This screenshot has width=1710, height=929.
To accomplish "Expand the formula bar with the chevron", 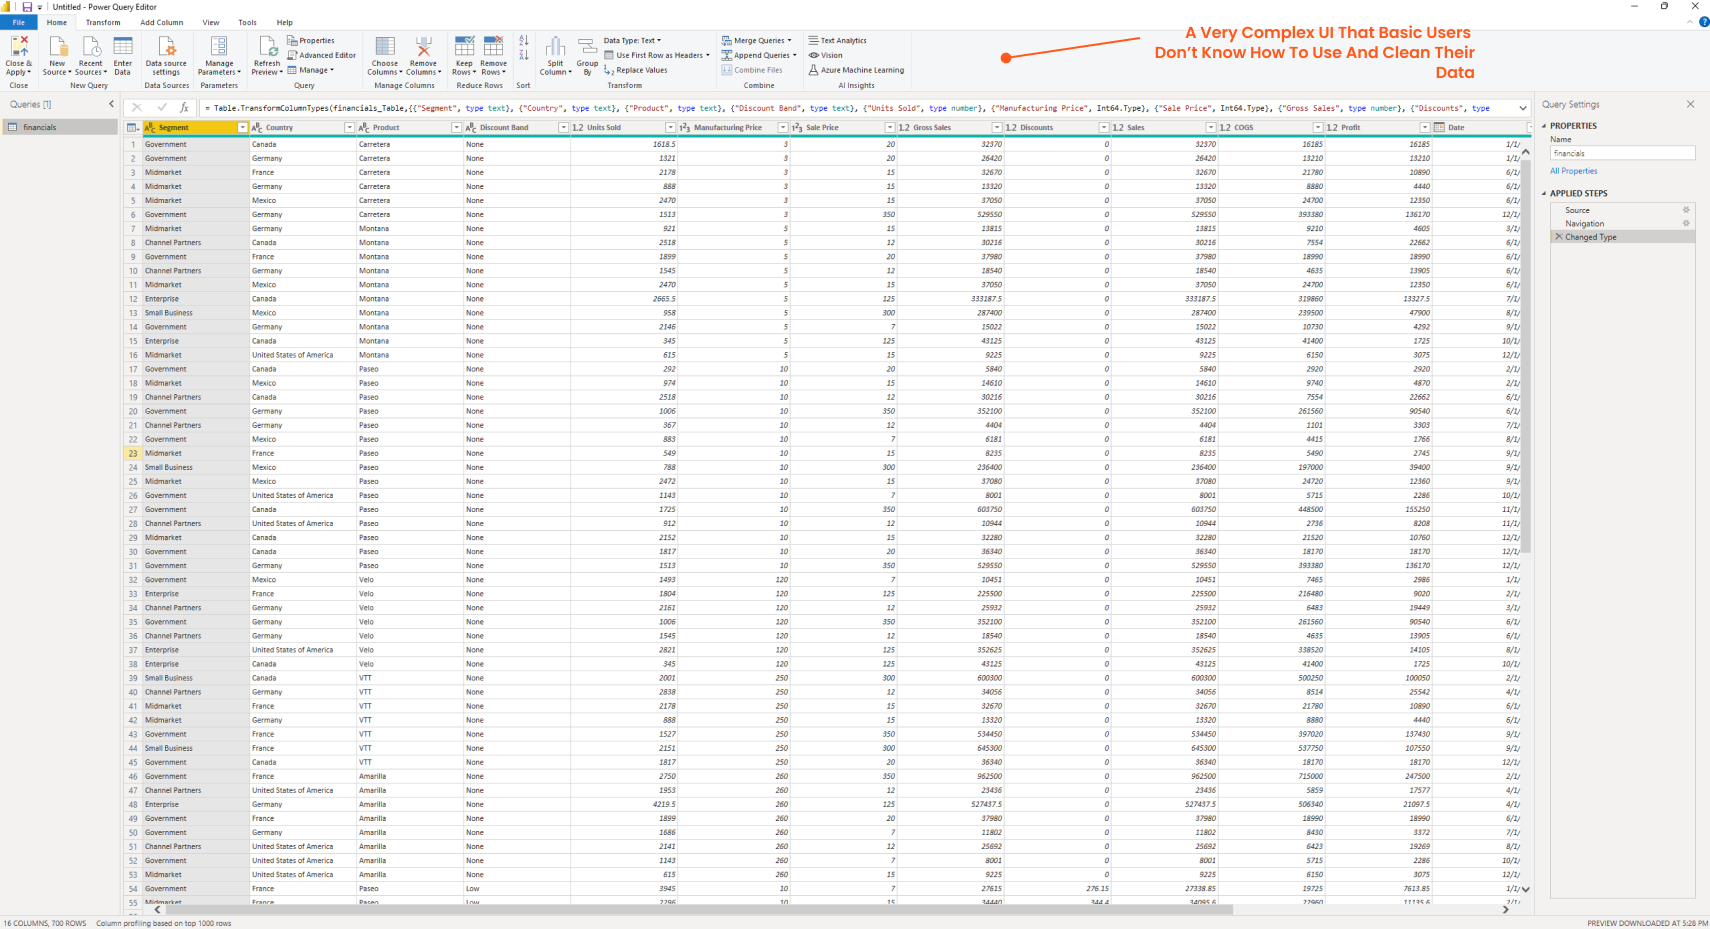I will 1522,108.
